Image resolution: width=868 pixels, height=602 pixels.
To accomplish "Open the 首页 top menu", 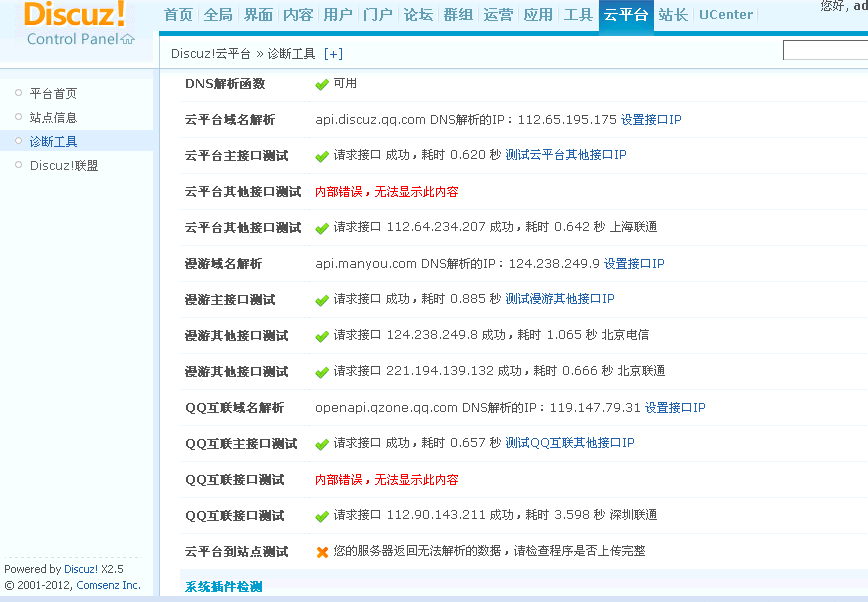I will pyautogui.click(x=178, y=15).
